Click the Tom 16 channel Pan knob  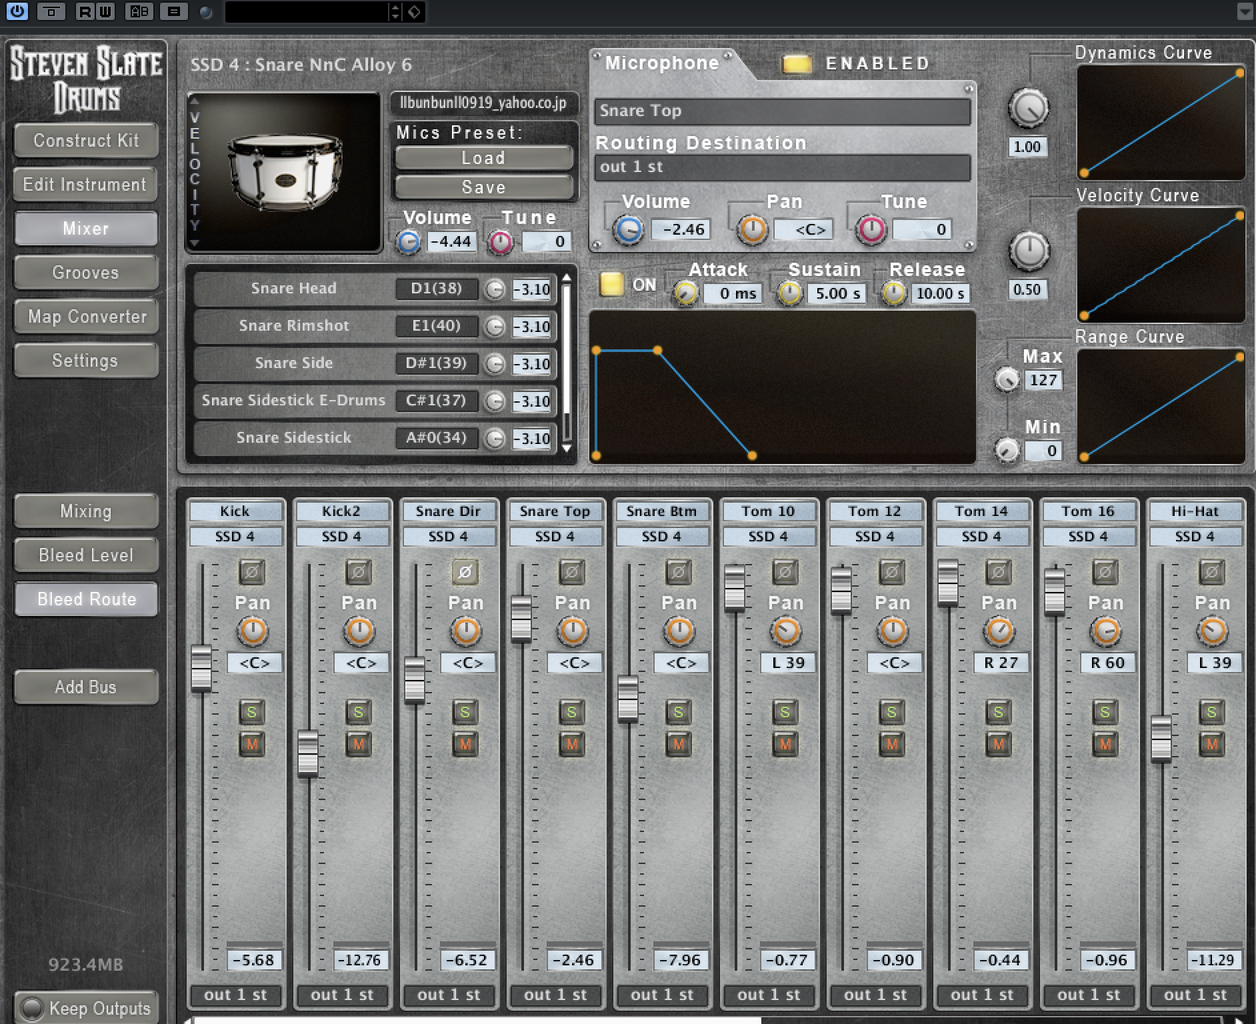[1105, 631]
